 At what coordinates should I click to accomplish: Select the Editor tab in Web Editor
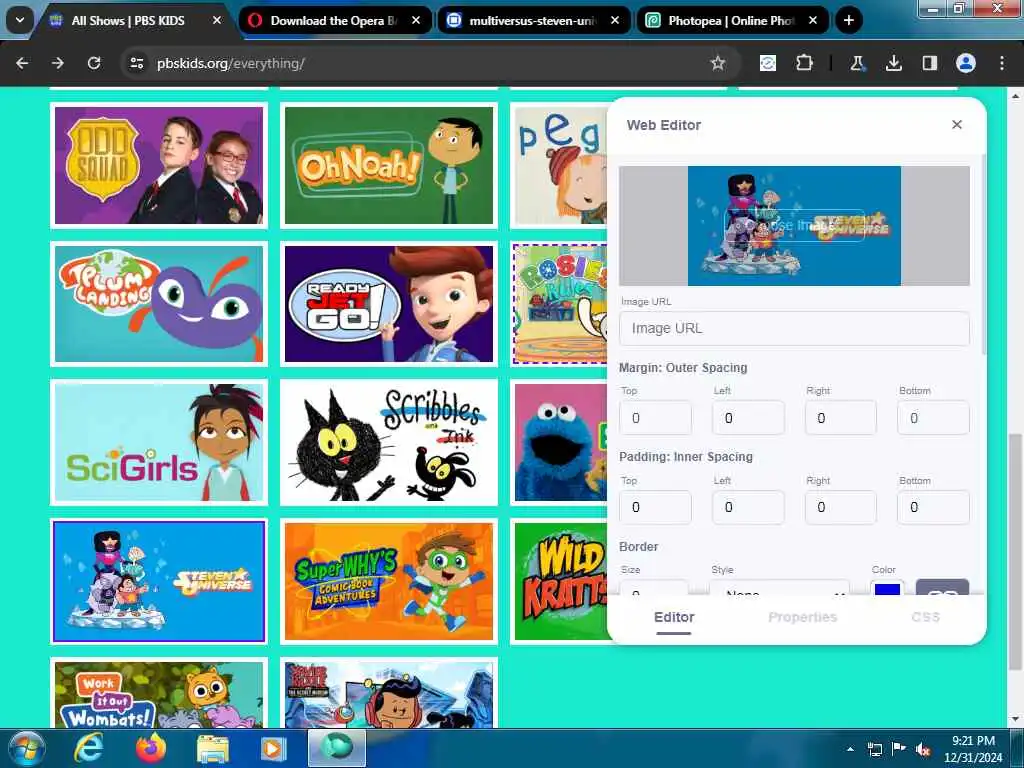point(674,617)
